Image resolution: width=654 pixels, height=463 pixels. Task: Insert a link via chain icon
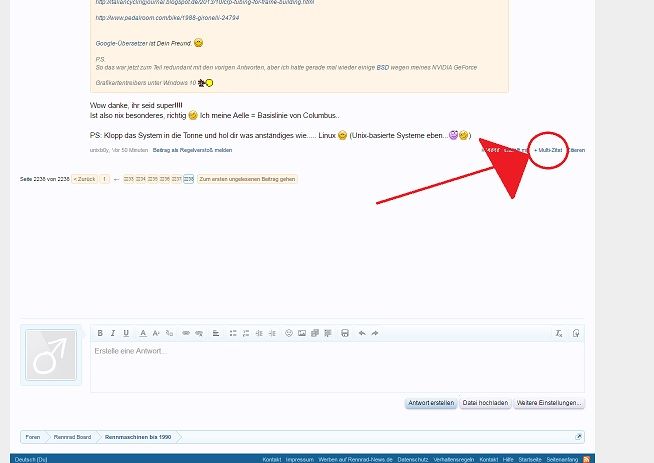tap(186, 333)
